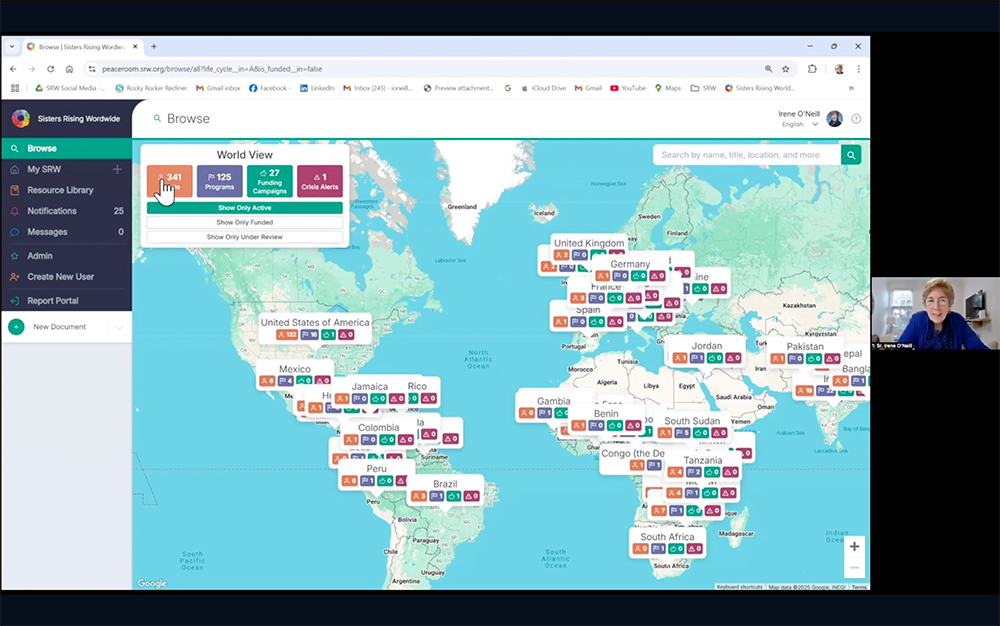Click the map search input field
1000x626 pixels.
tap(745, 155)
